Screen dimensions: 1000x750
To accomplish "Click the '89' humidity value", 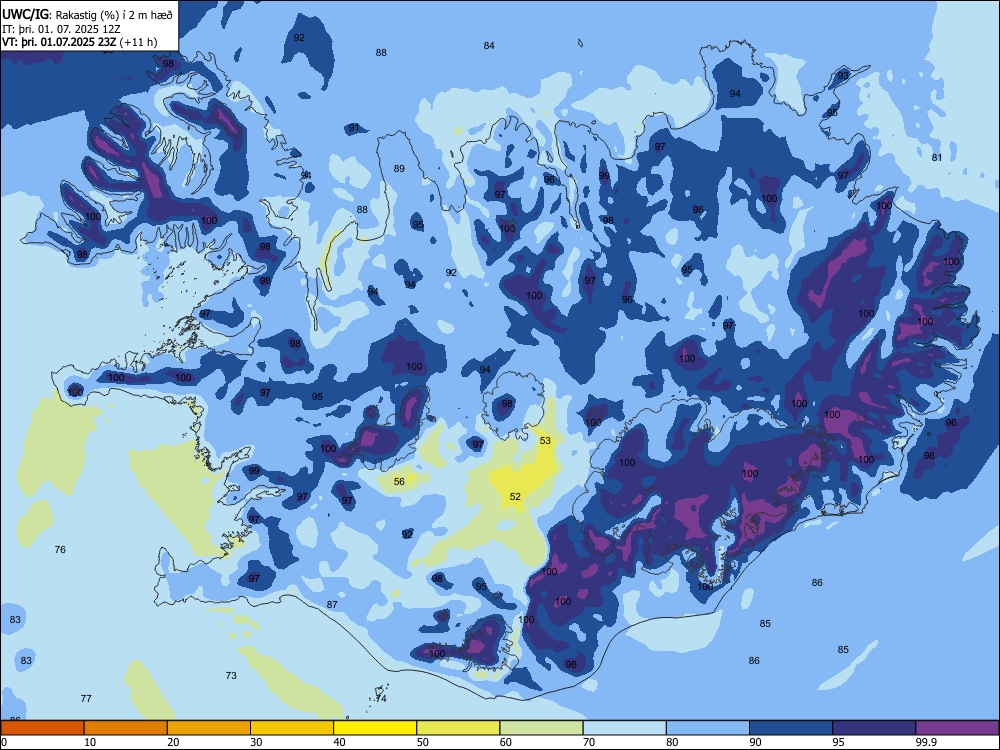I will 399,168.
